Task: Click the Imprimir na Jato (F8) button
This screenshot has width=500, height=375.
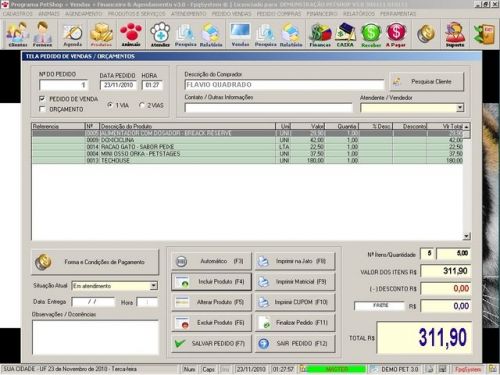Action: click(x=295, y=261)
